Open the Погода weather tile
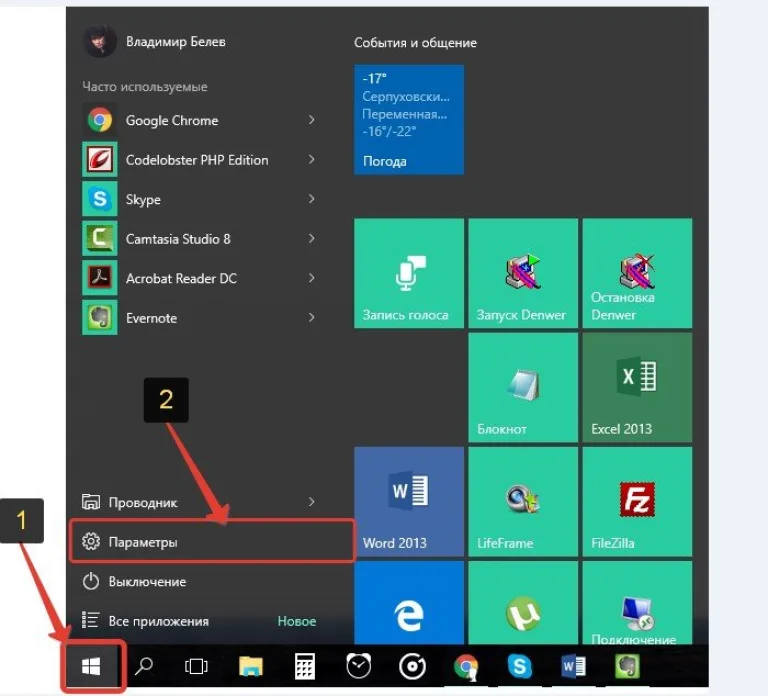This screenshot has width=768, height=696. tap(408, 120)
